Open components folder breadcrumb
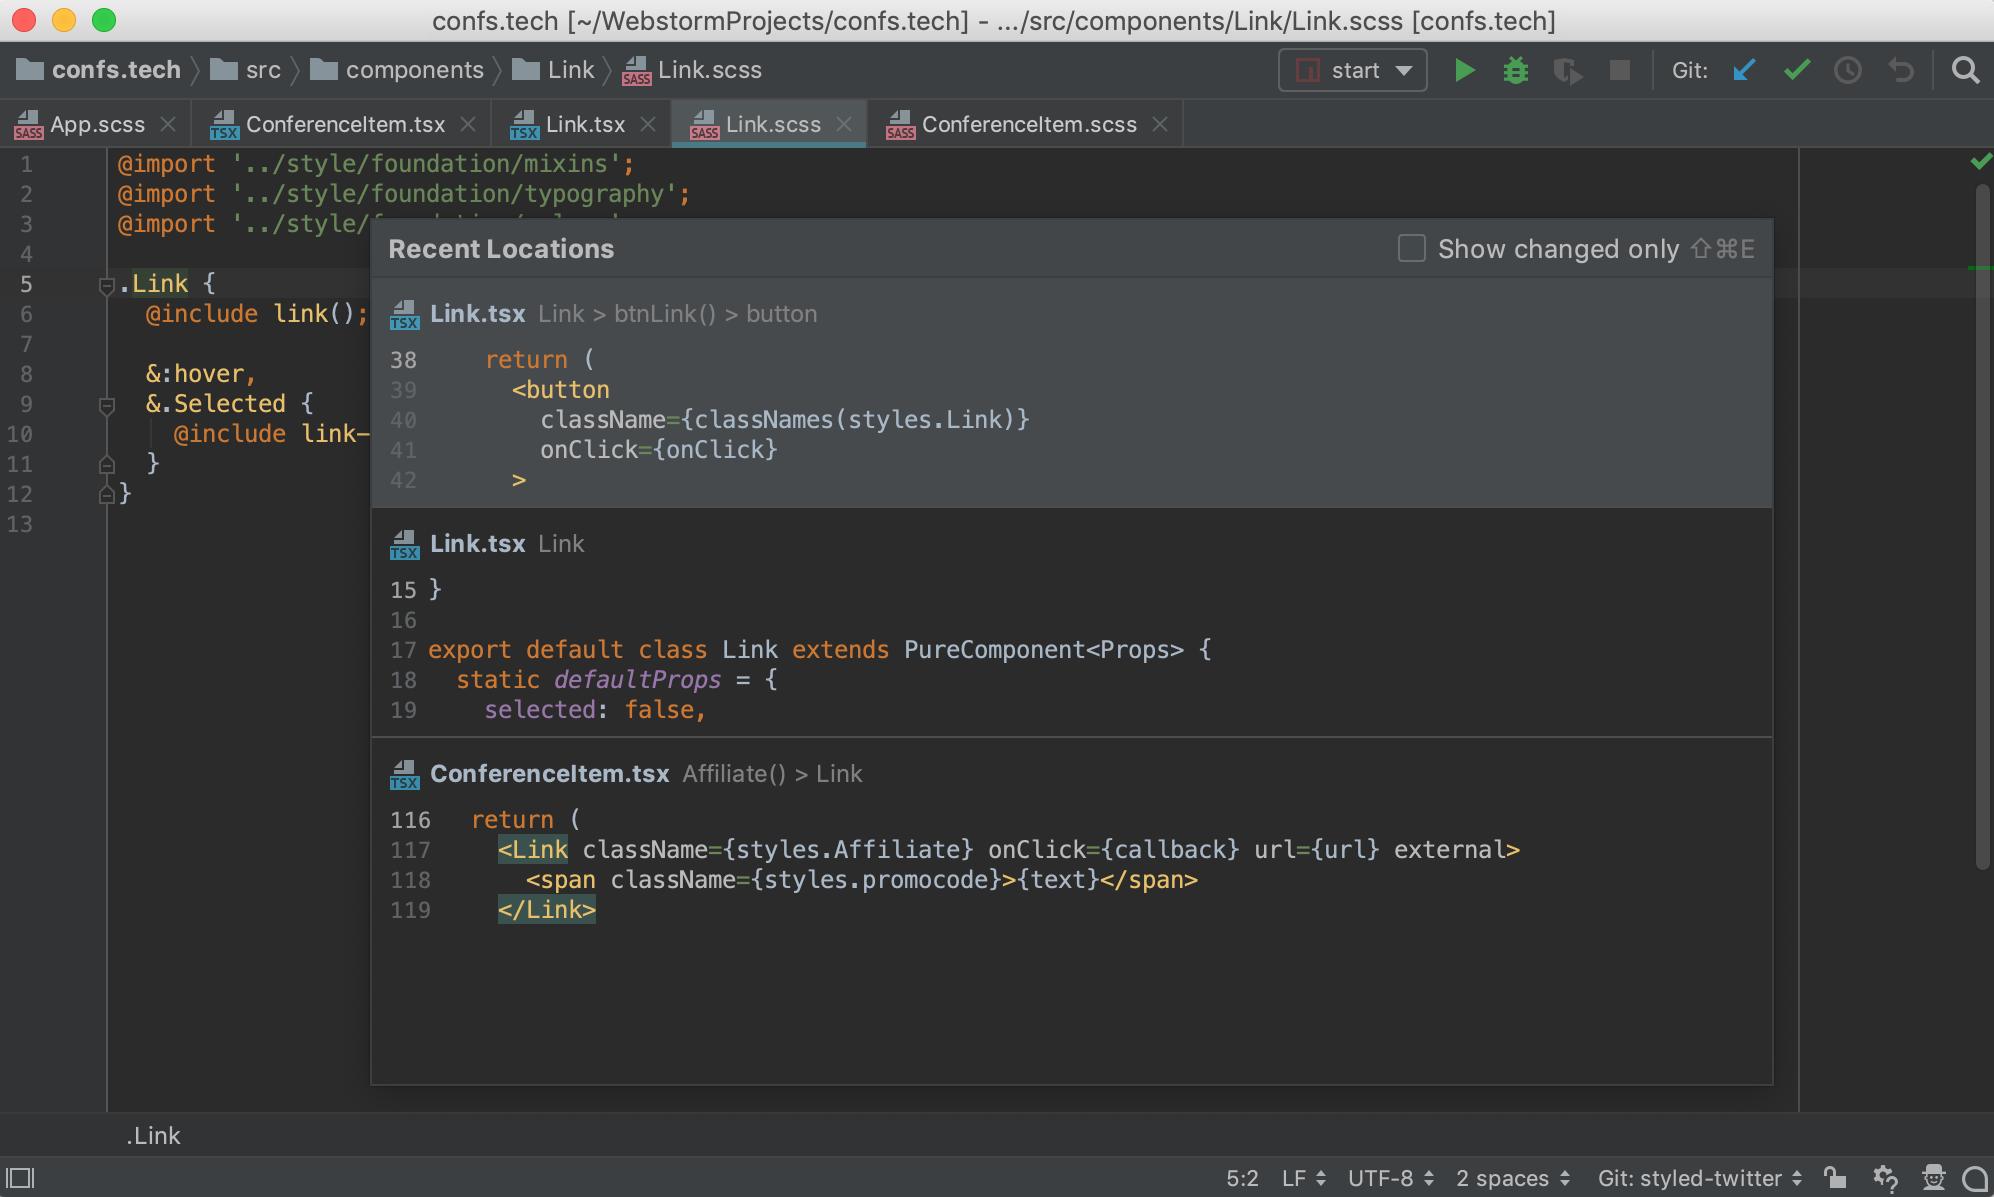This screenshot has width=1994, height=1197. 397,70
